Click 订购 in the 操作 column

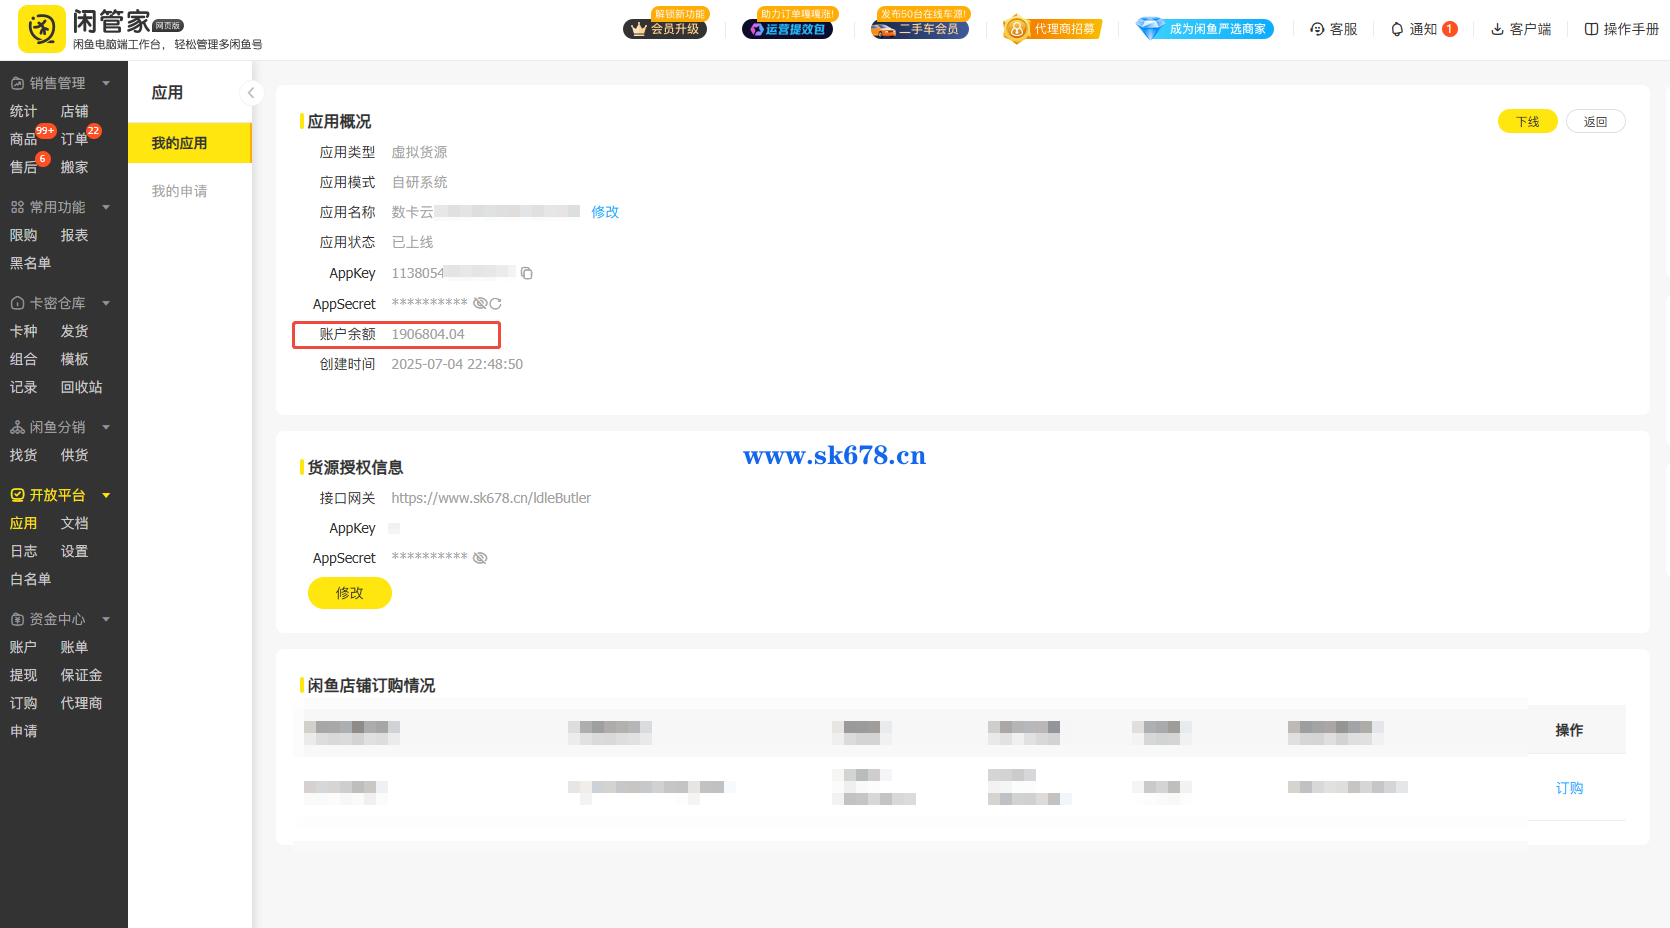1569,788
